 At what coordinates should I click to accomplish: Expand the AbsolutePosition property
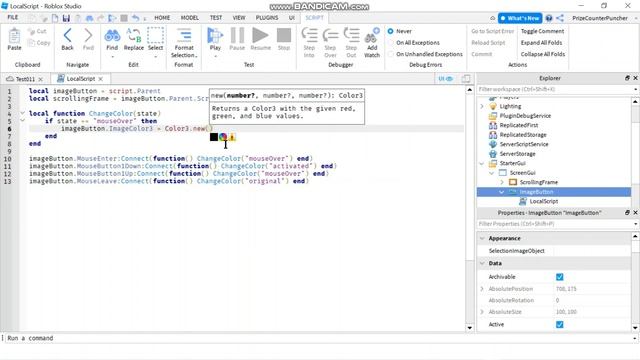482,289
